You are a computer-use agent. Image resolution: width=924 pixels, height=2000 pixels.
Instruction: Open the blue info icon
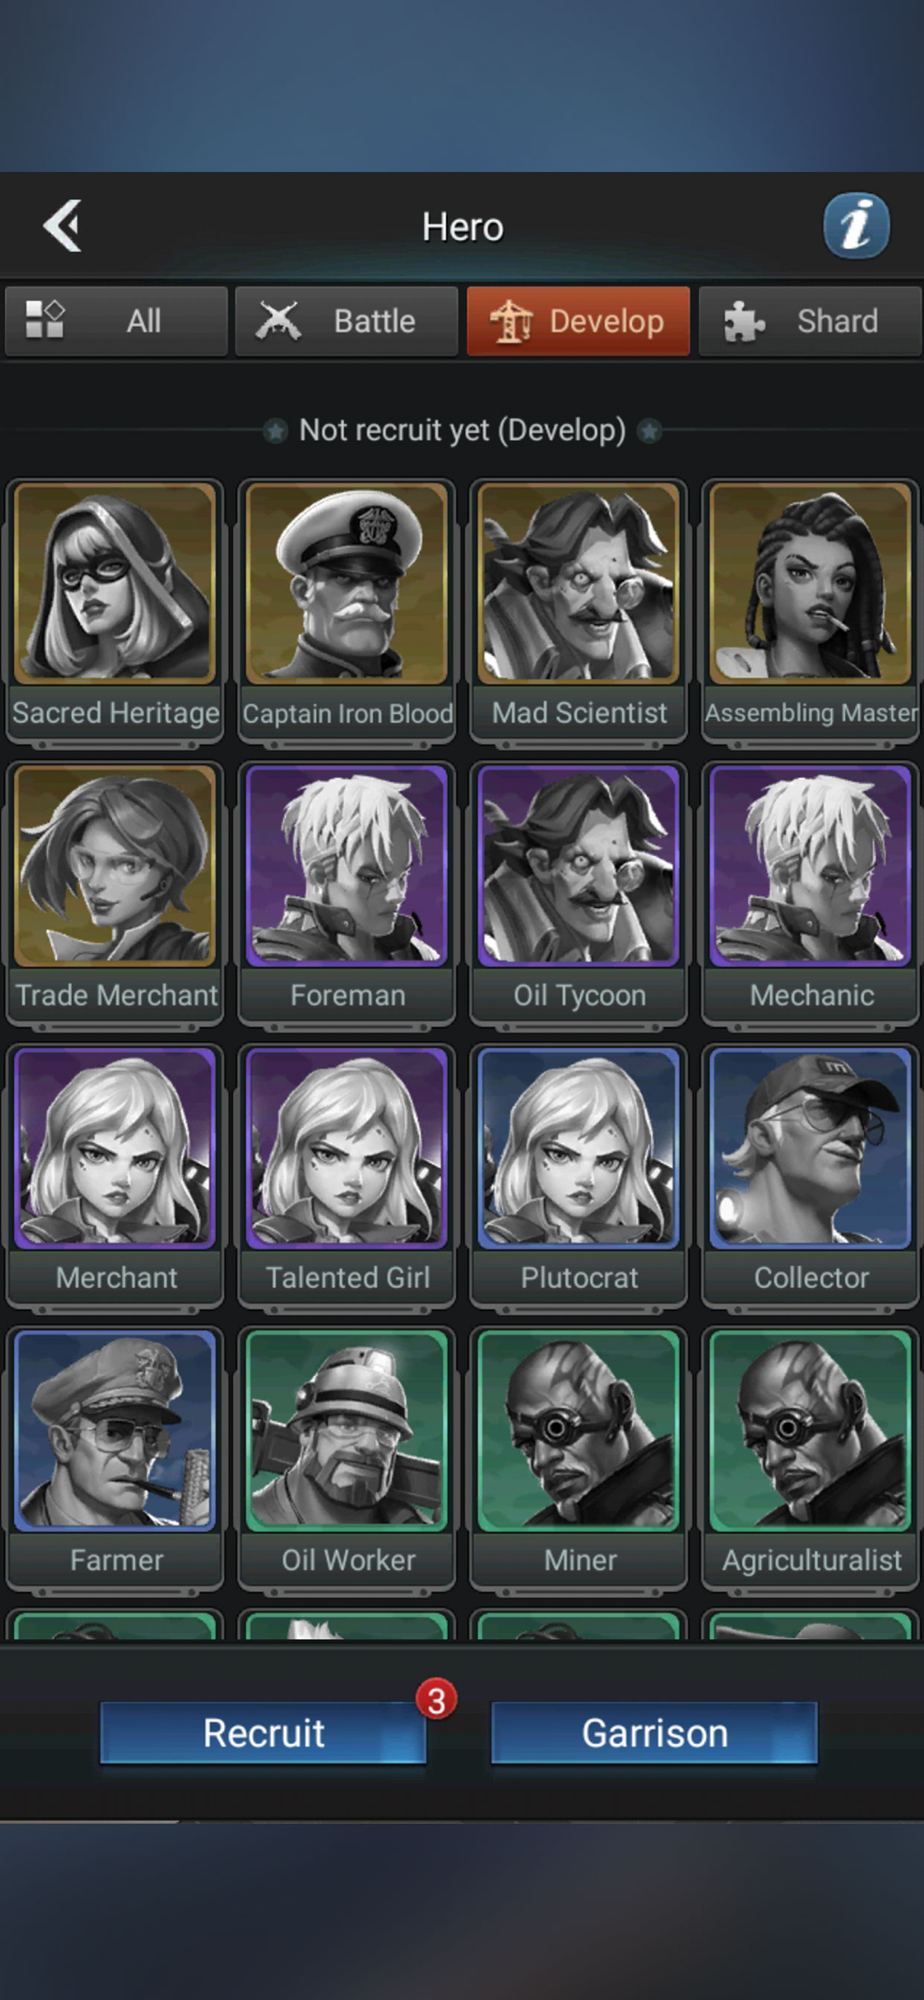pos(856,226)
